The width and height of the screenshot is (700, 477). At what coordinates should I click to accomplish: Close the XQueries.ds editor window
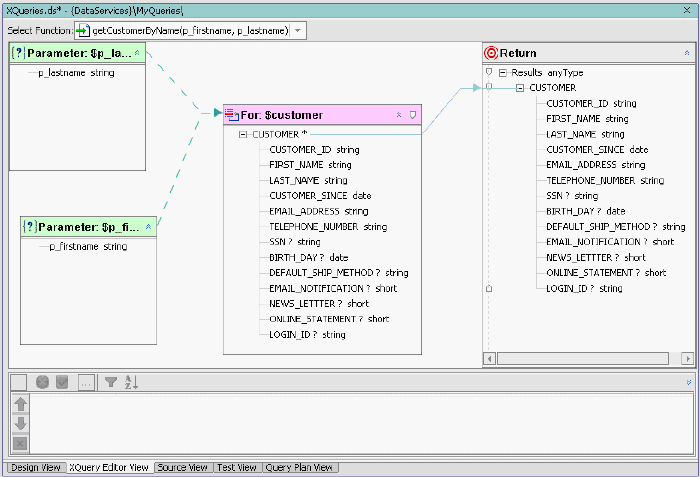pos(687,10)
